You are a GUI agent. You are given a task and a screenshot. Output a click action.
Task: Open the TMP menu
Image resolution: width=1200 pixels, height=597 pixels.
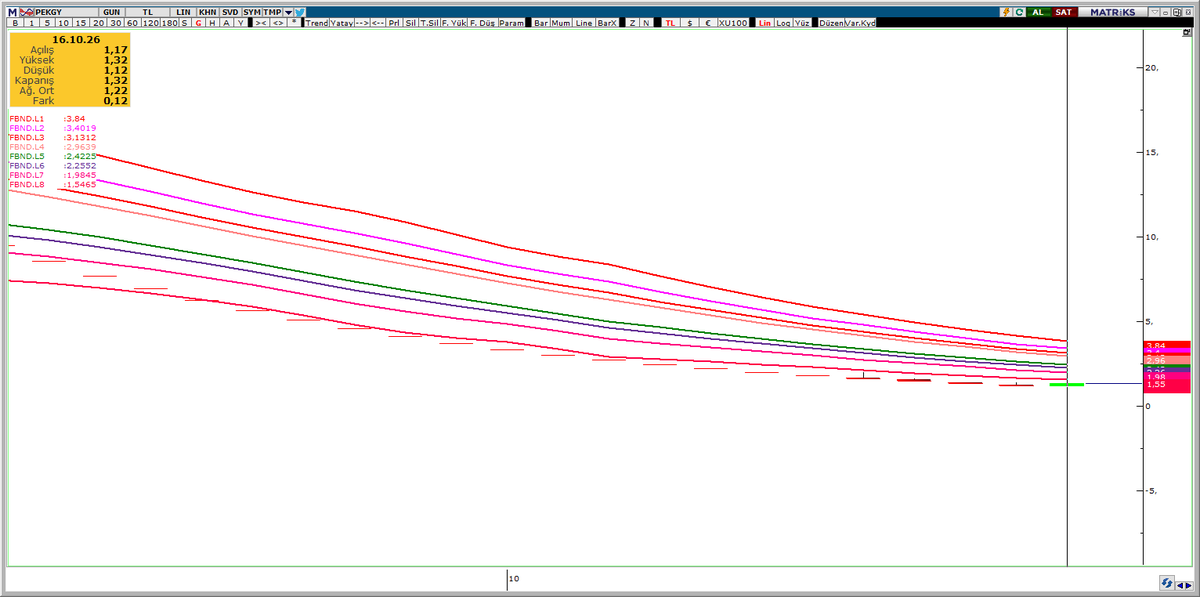(x=273, y=11)
